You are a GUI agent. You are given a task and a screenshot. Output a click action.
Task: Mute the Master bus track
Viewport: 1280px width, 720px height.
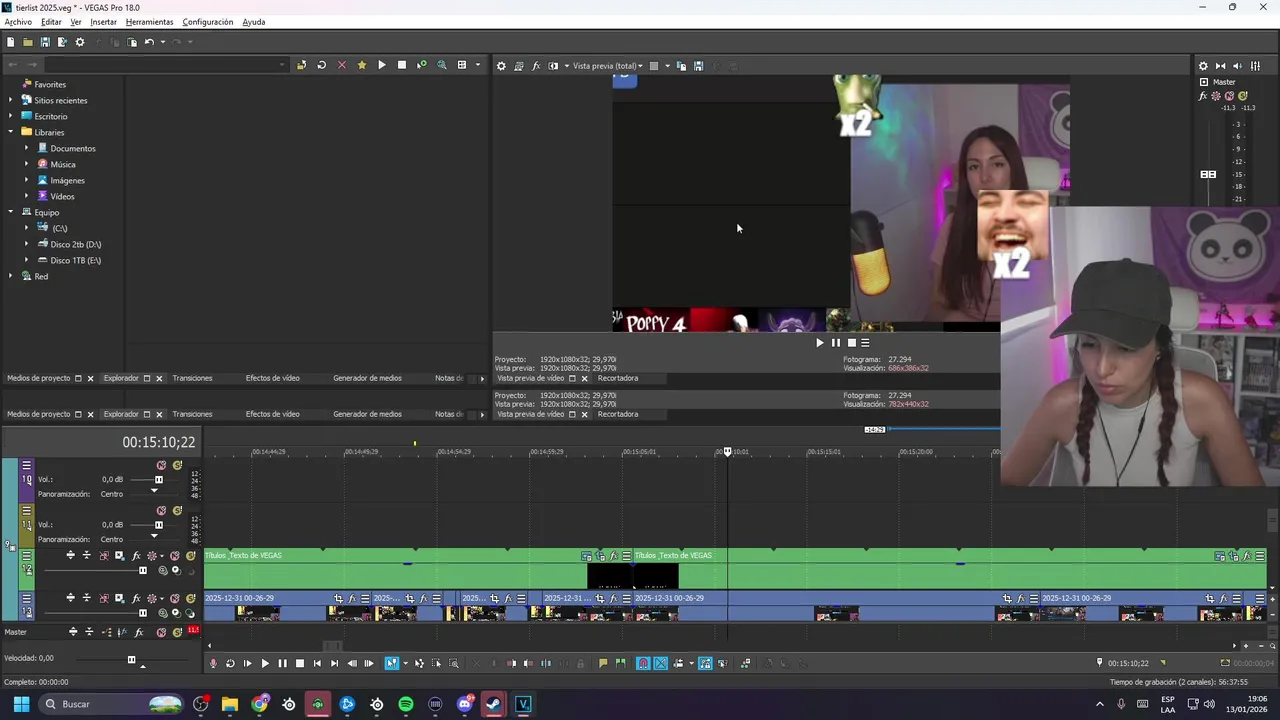[x=161, y=632]
